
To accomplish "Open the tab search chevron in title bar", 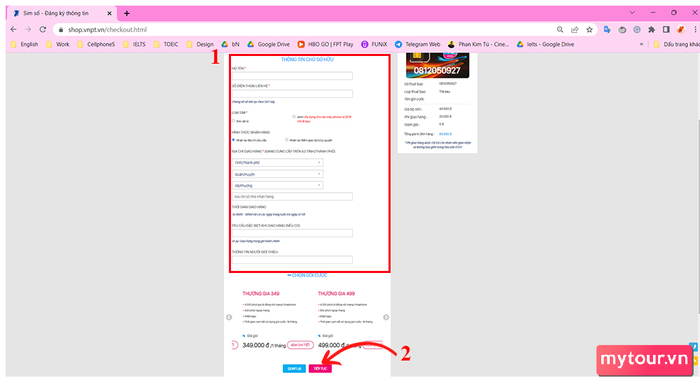I will [x=632, y=13].
